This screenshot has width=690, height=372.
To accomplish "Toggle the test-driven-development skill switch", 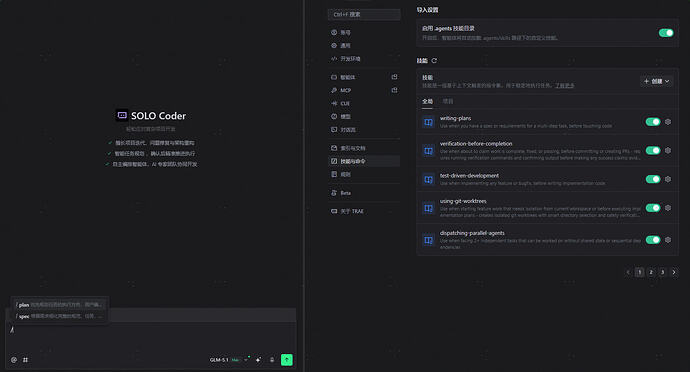I will click(653, 179).
